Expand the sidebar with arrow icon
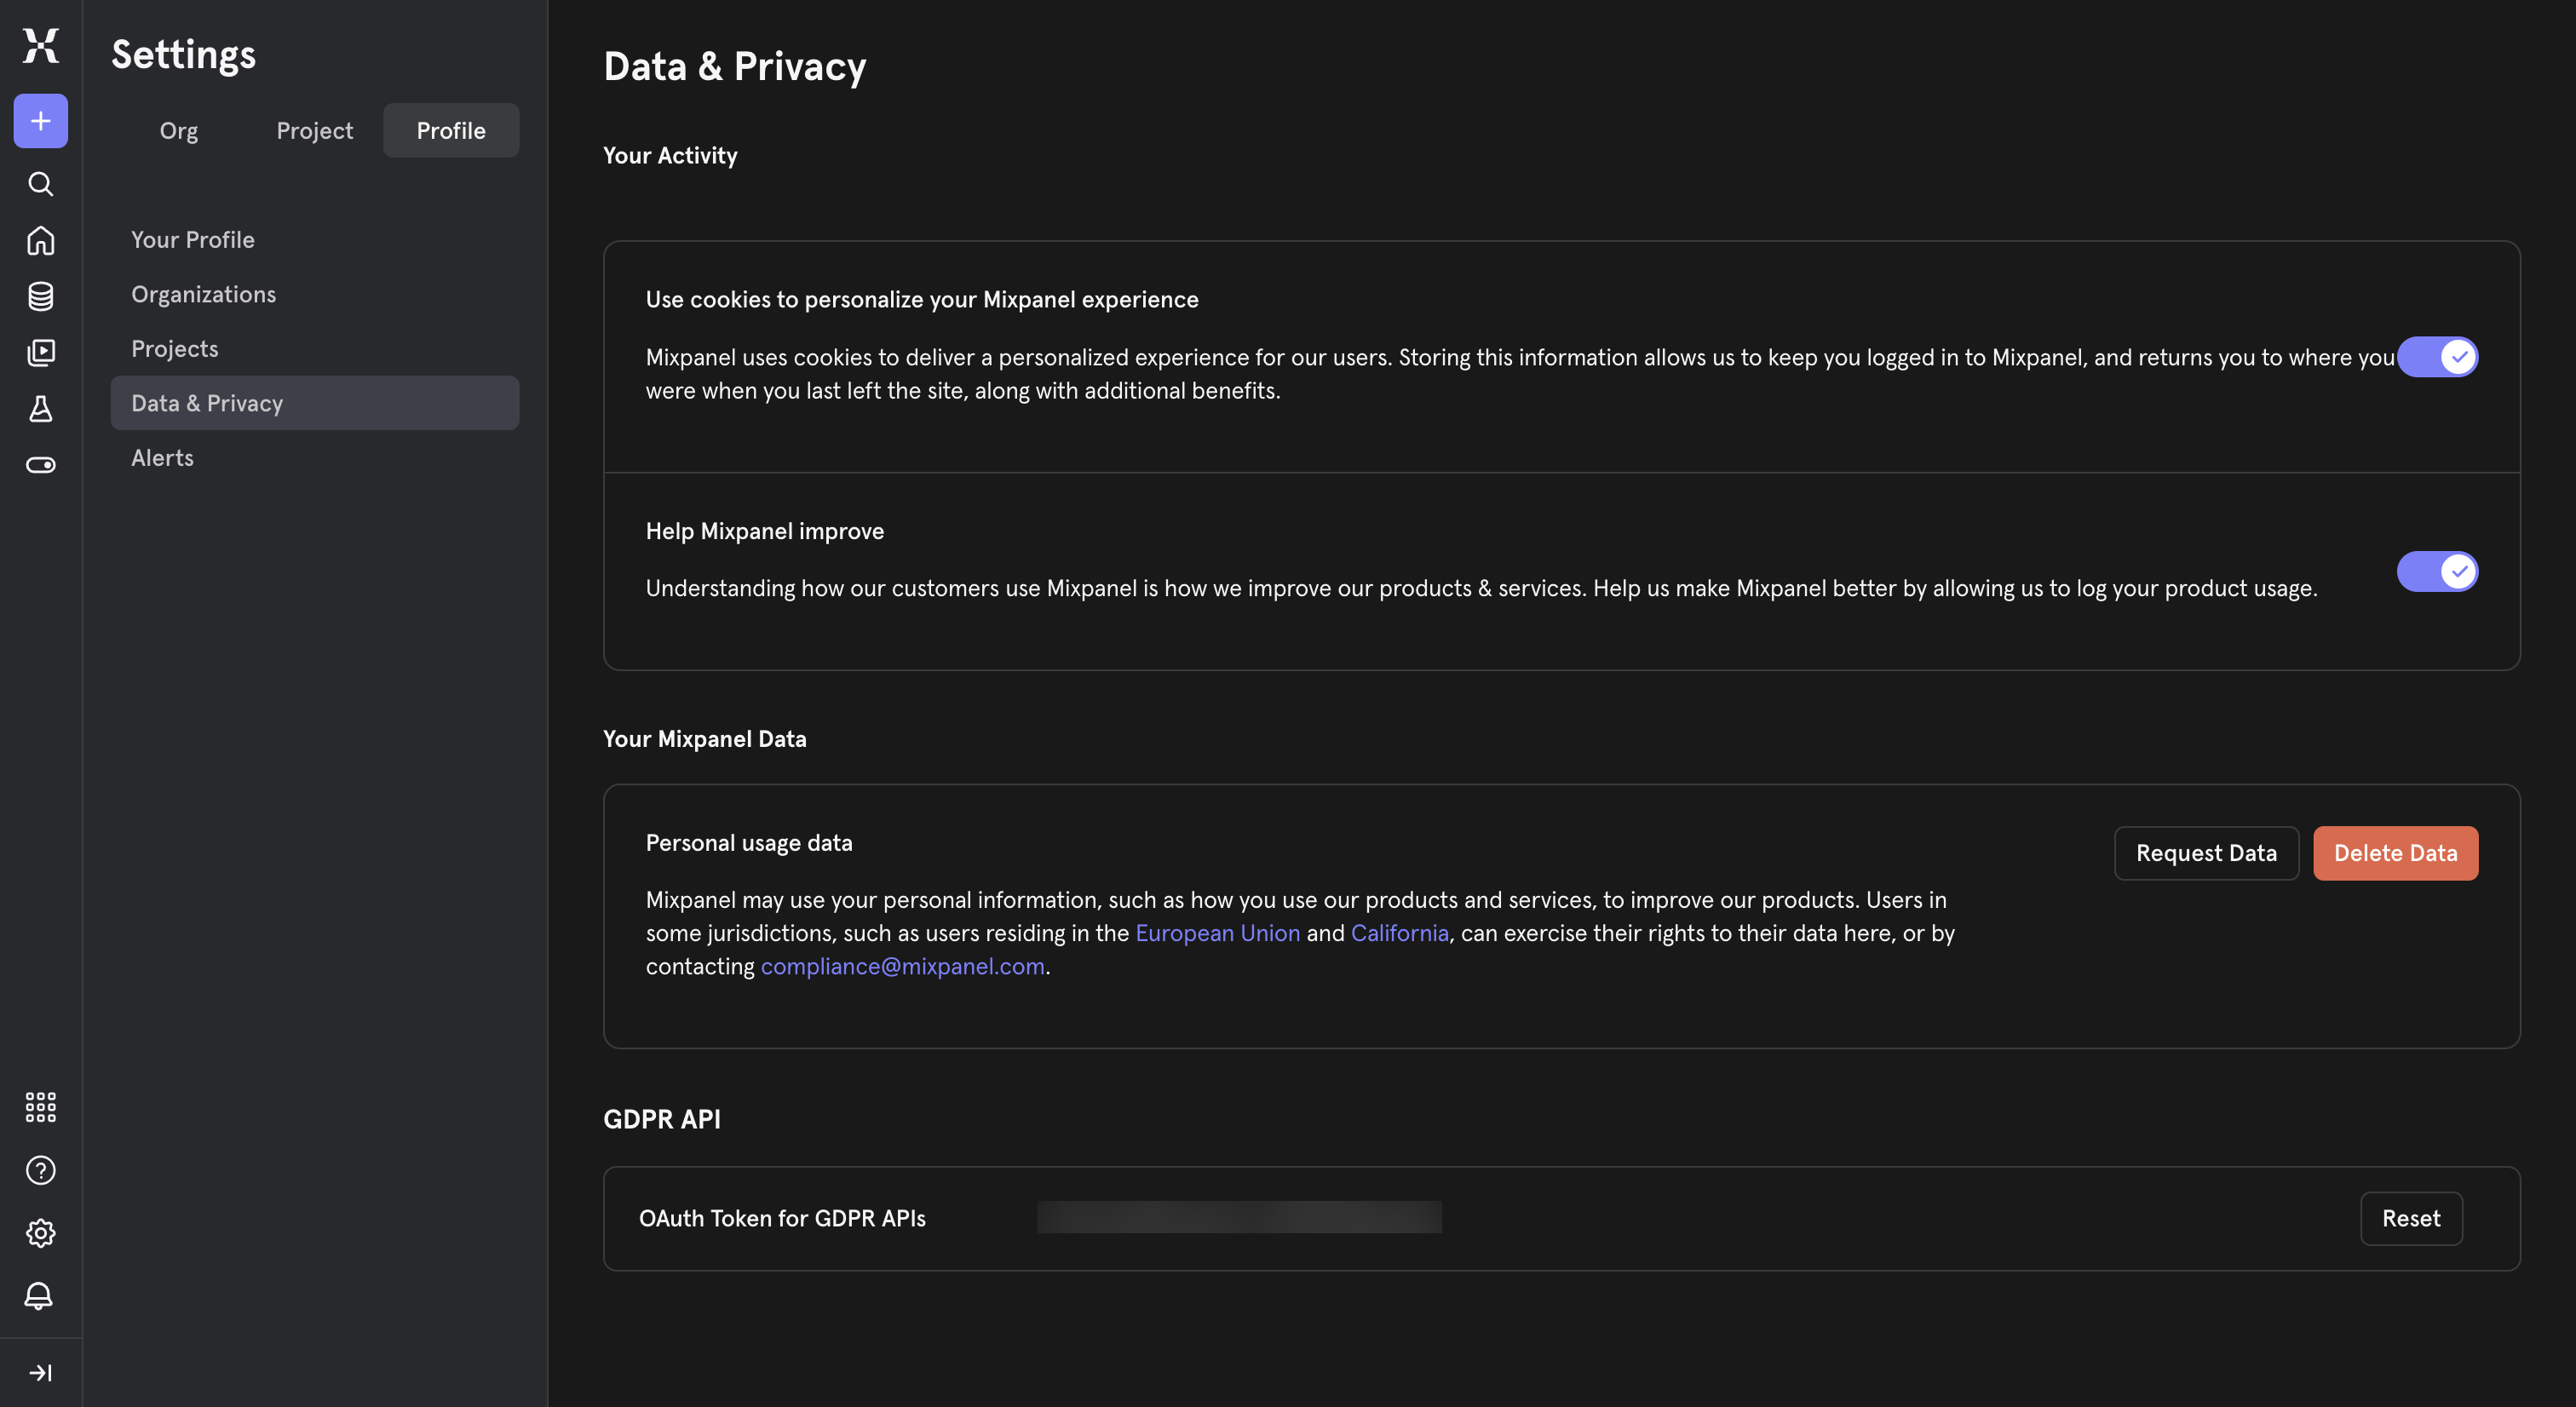The height and width of the screenshot is (1407, 2576). pos(41,1373)
